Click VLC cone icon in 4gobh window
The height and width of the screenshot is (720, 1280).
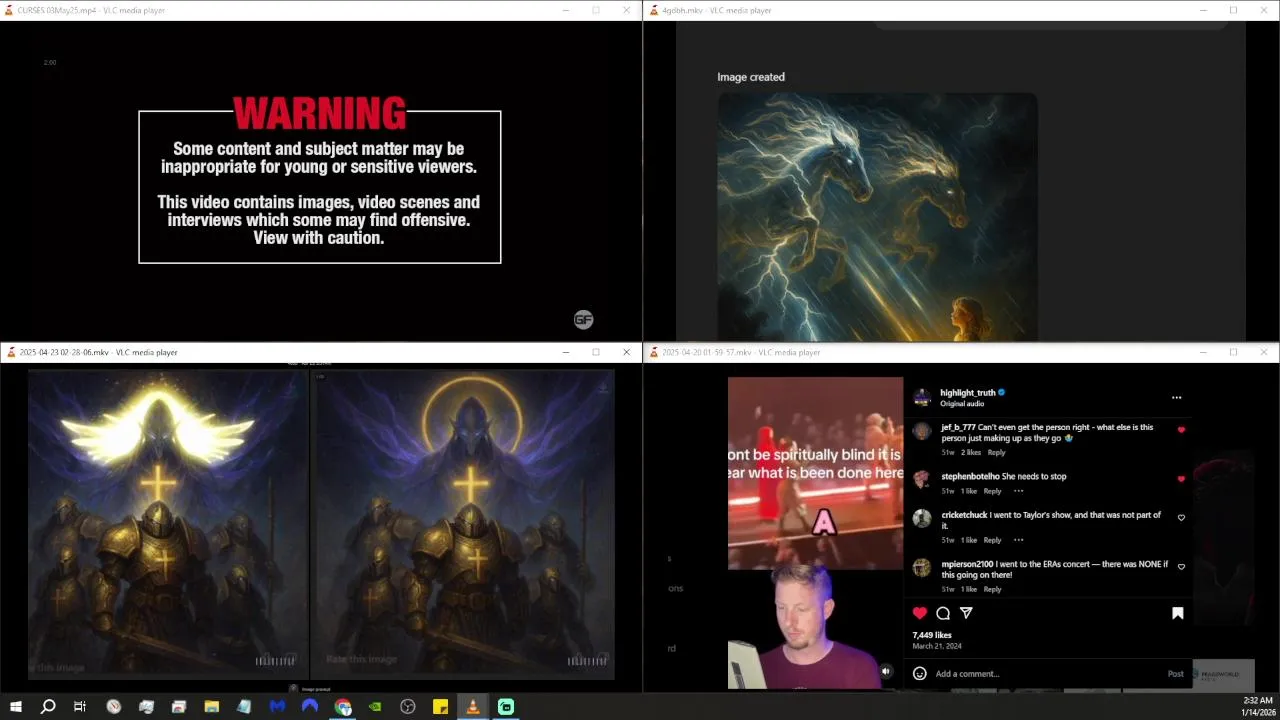point(654,10)
